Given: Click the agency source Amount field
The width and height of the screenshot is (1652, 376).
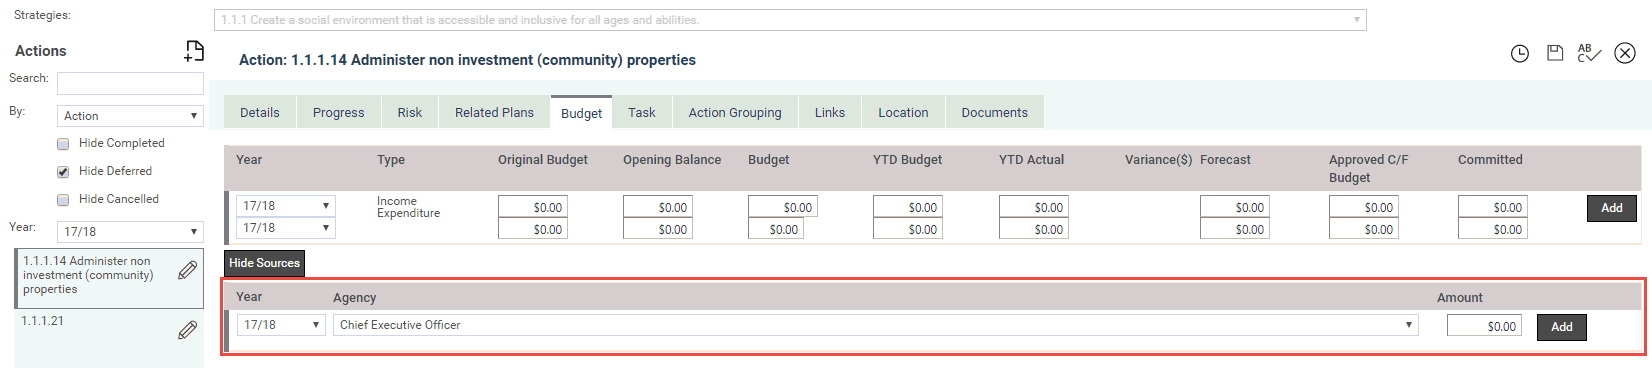Looking at the screenshot, I should click(x=1484, y=326).
